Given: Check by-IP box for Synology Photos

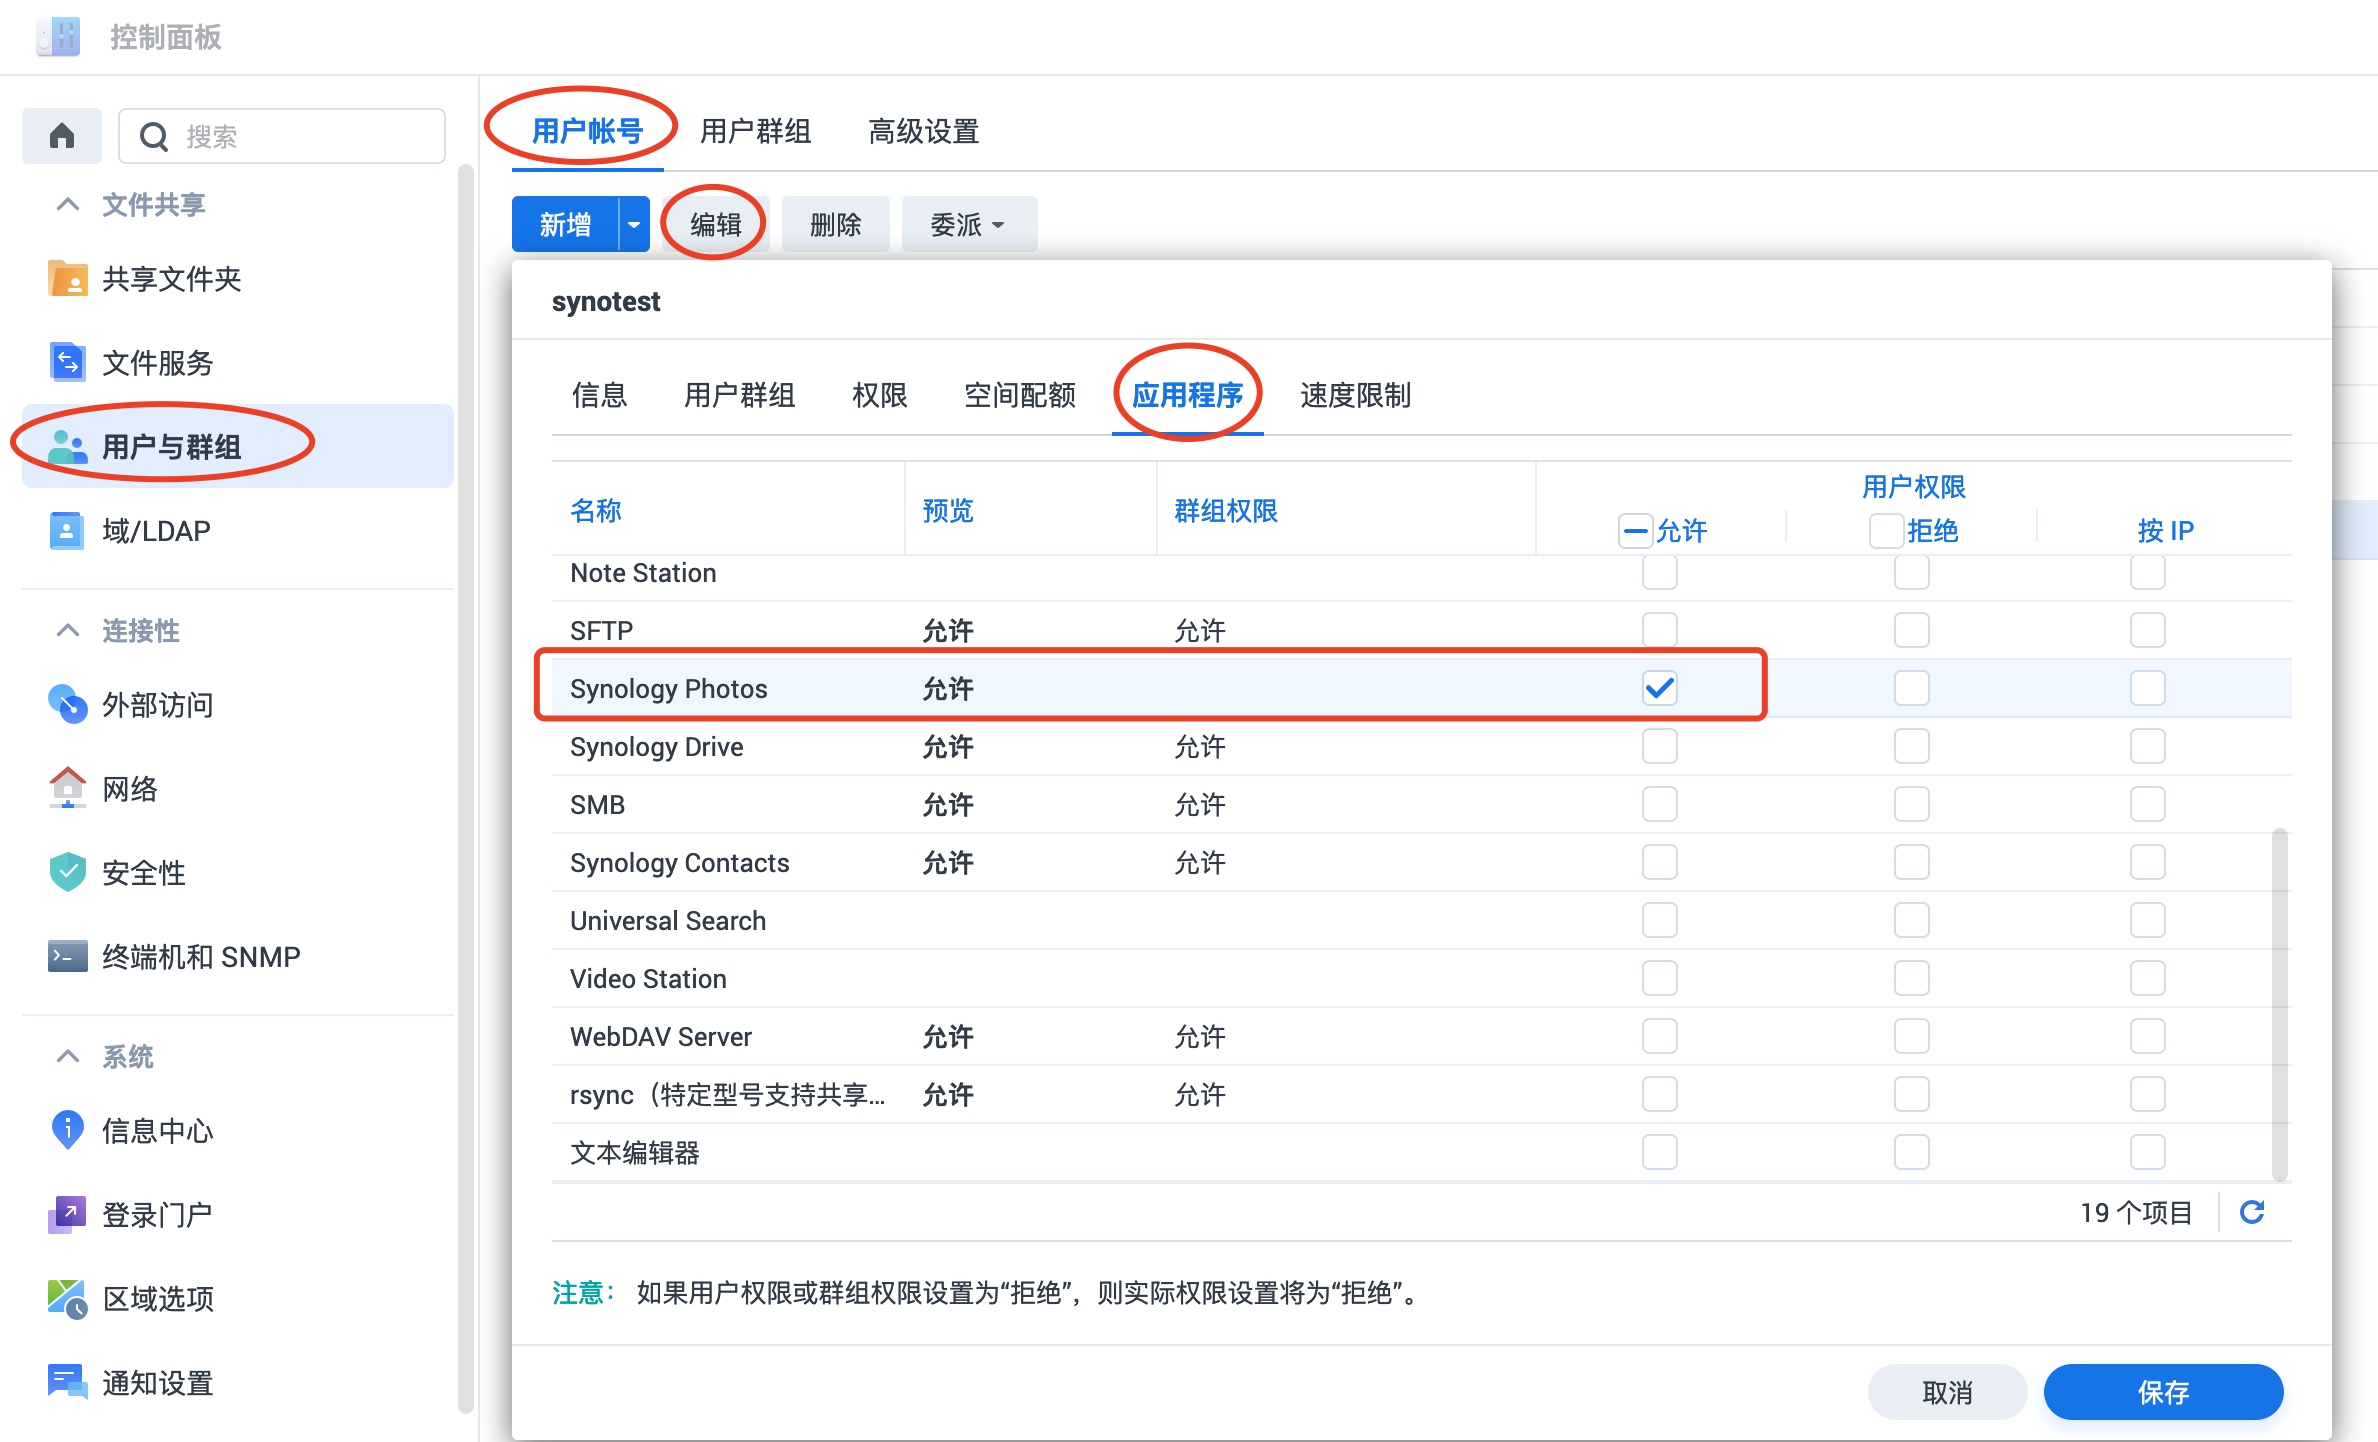Looking at the screenshot, I should (x=2148, y=688).
